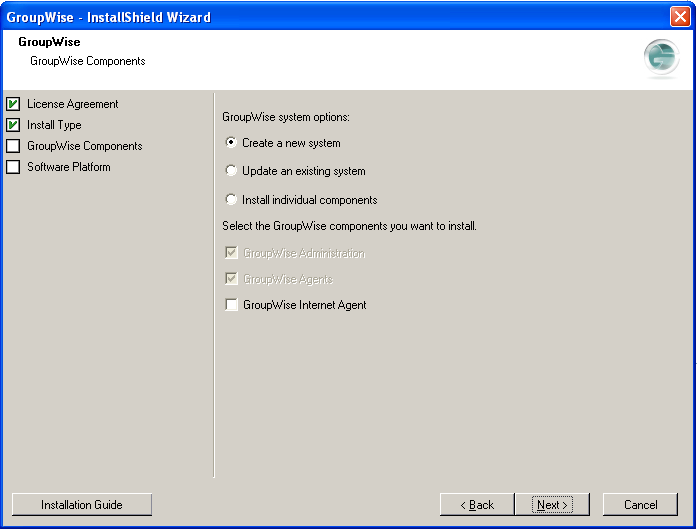The height and width of the screenshot is (529, 697).
Task: Choose Install individual components radio button
Action: tap(231, 200)
